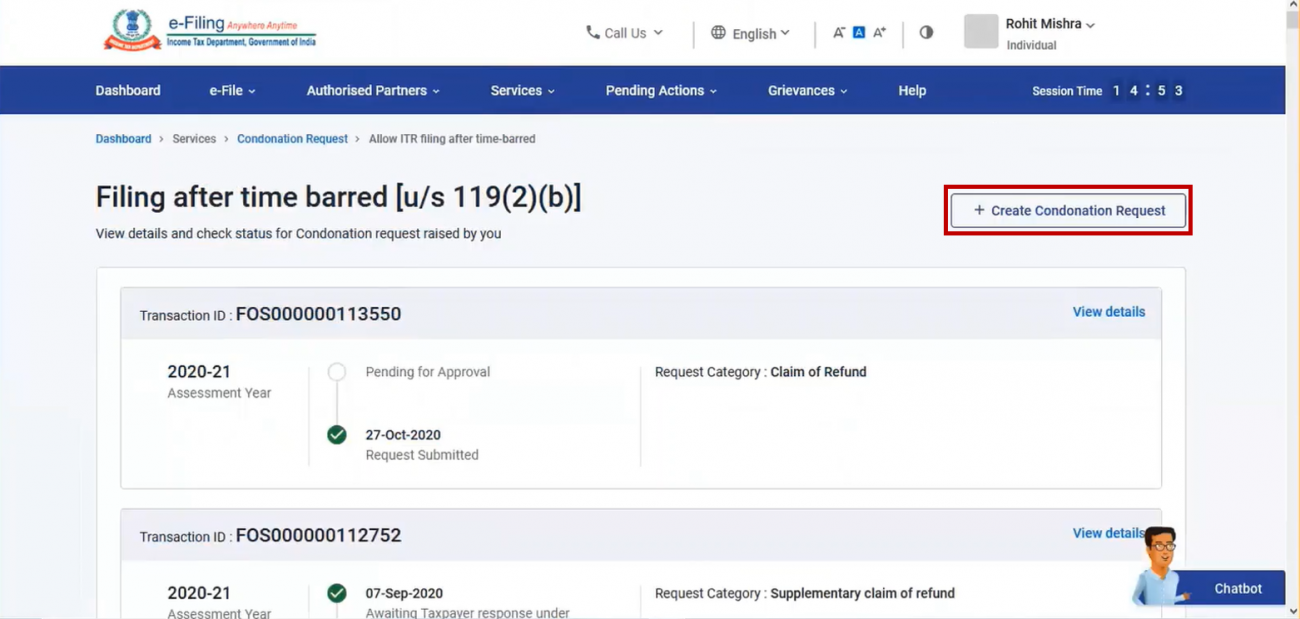Select the decrease font size icon

(839, 32)
